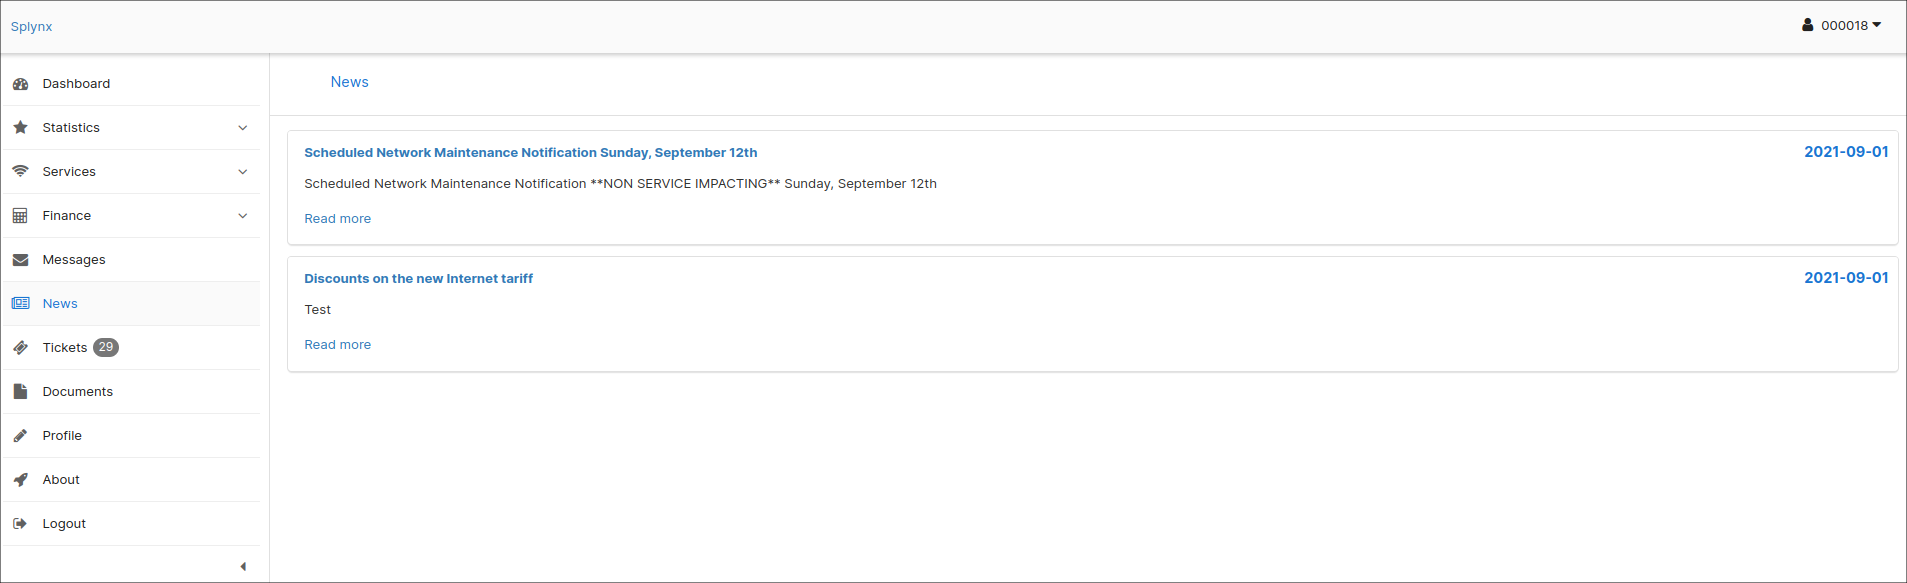Go to the Splynx home logo link
The width and height of the screenshot is (1907, 583).
coord(32,27)
